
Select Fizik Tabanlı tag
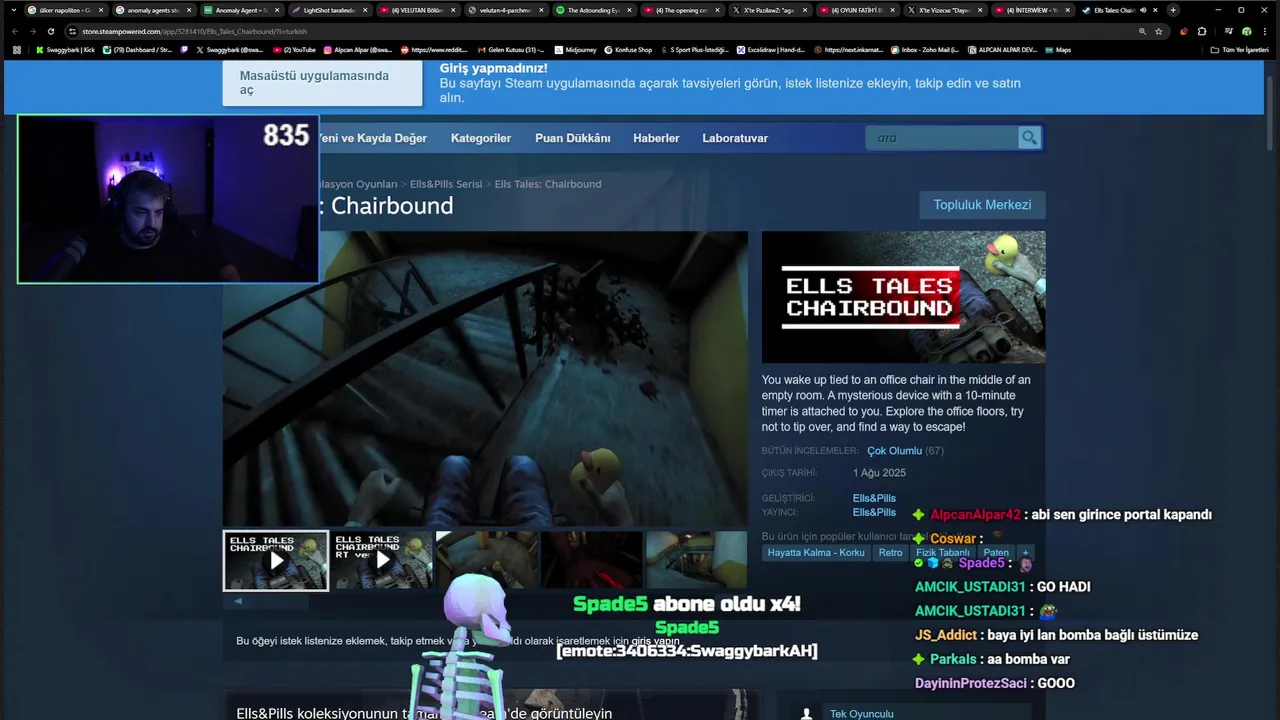(943, 552)
